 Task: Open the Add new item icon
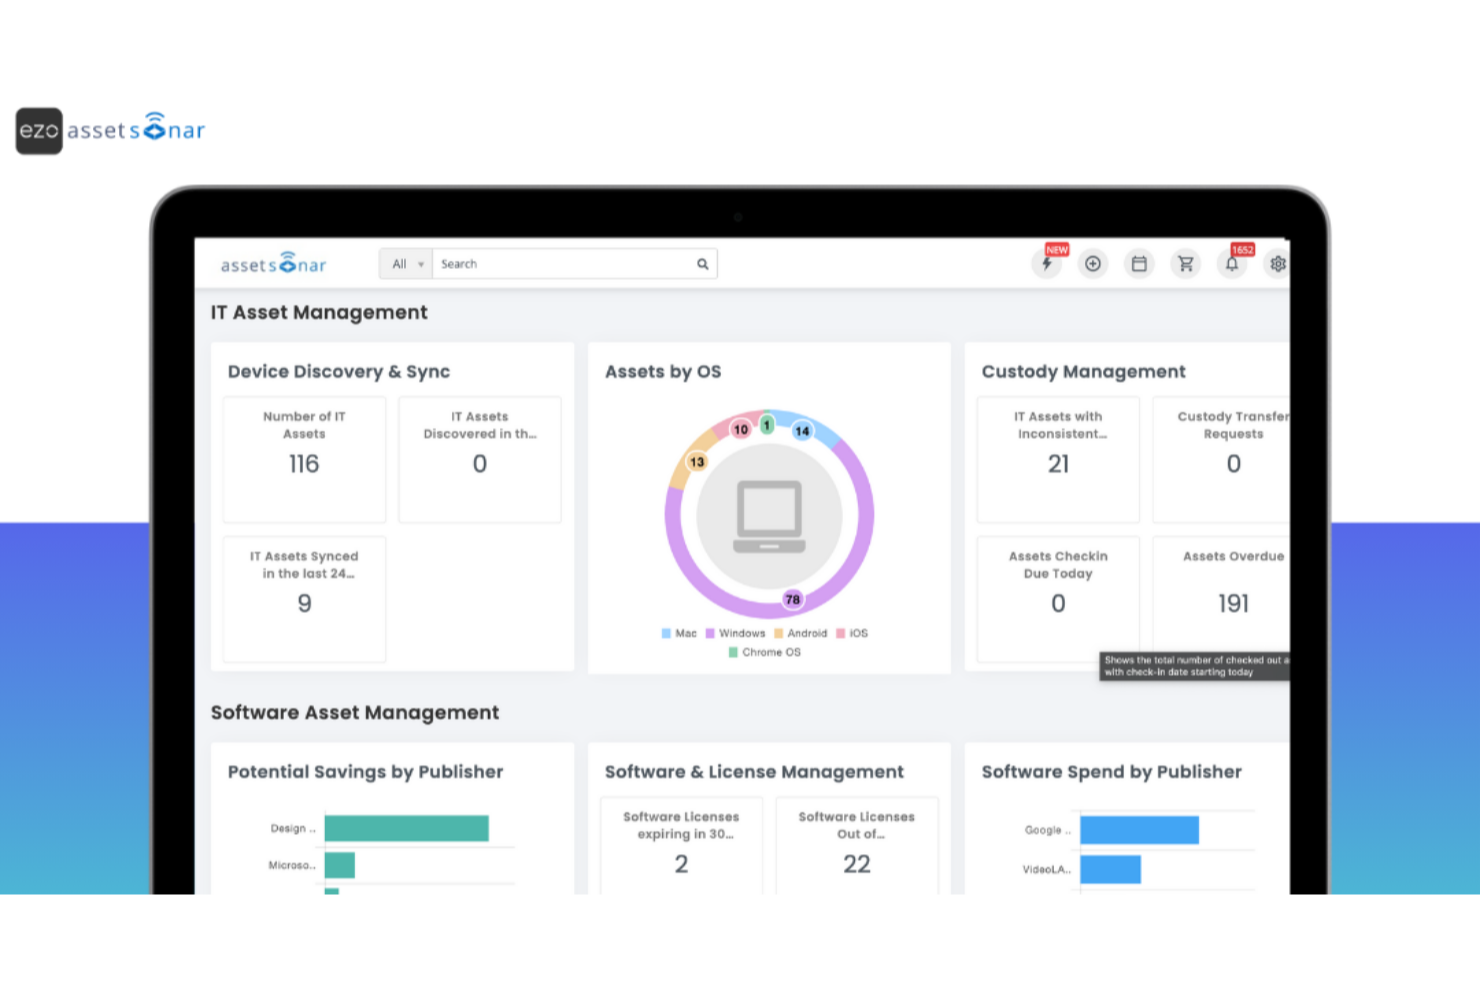click(1093, 263)
